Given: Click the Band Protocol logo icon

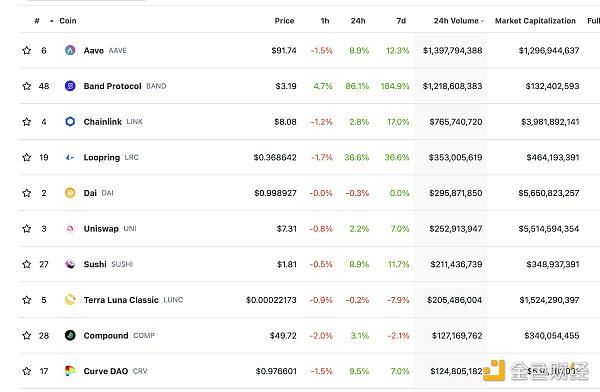Looking at the screenshot, I should pyautogui.click(x=70, y=86).
